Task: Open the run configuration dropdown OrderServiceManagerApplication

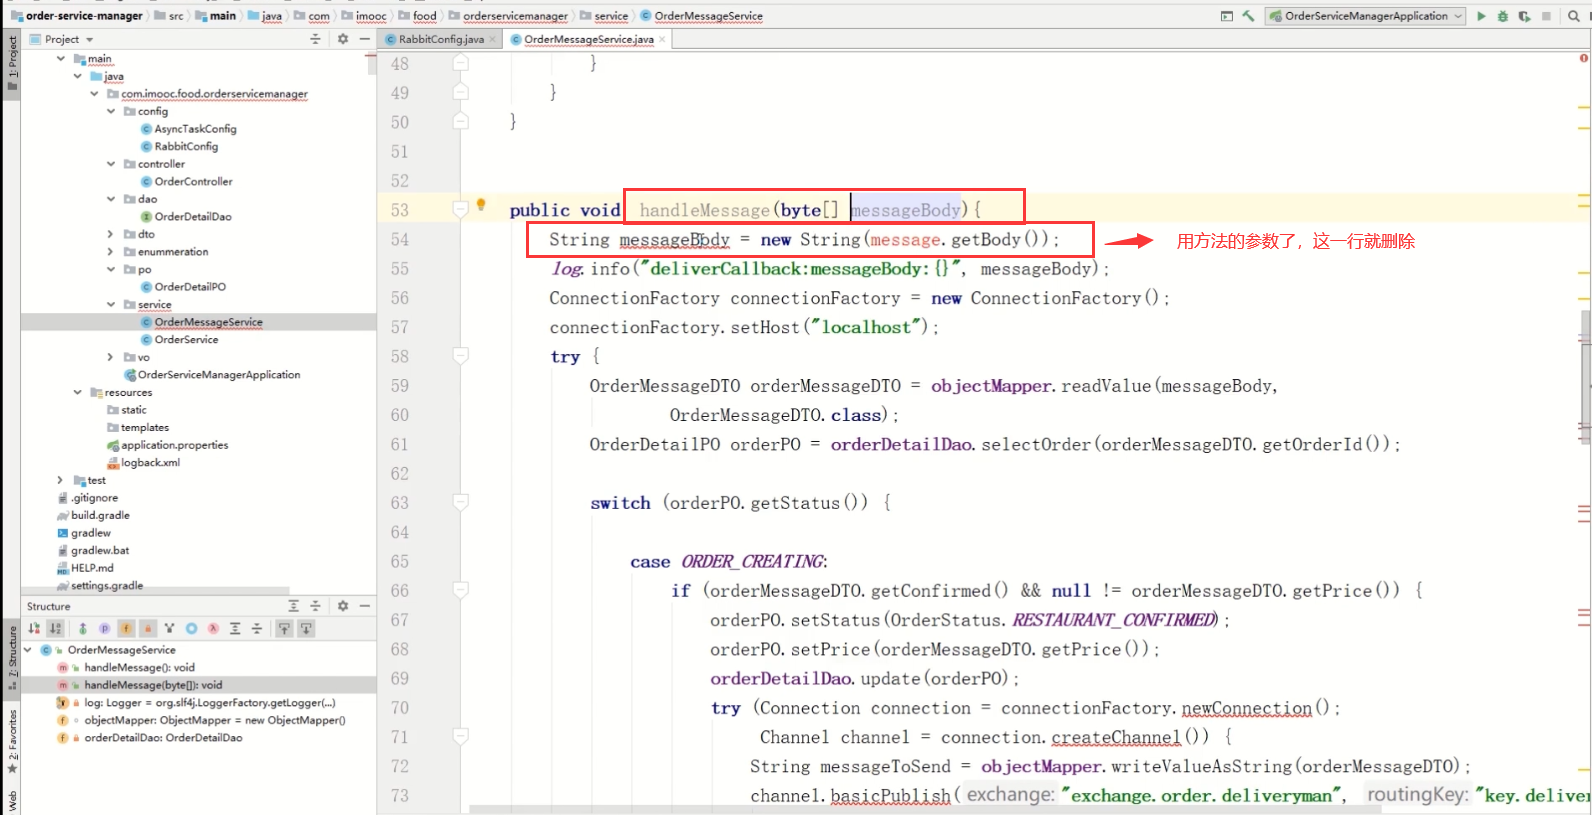Action: point(1365,16)
